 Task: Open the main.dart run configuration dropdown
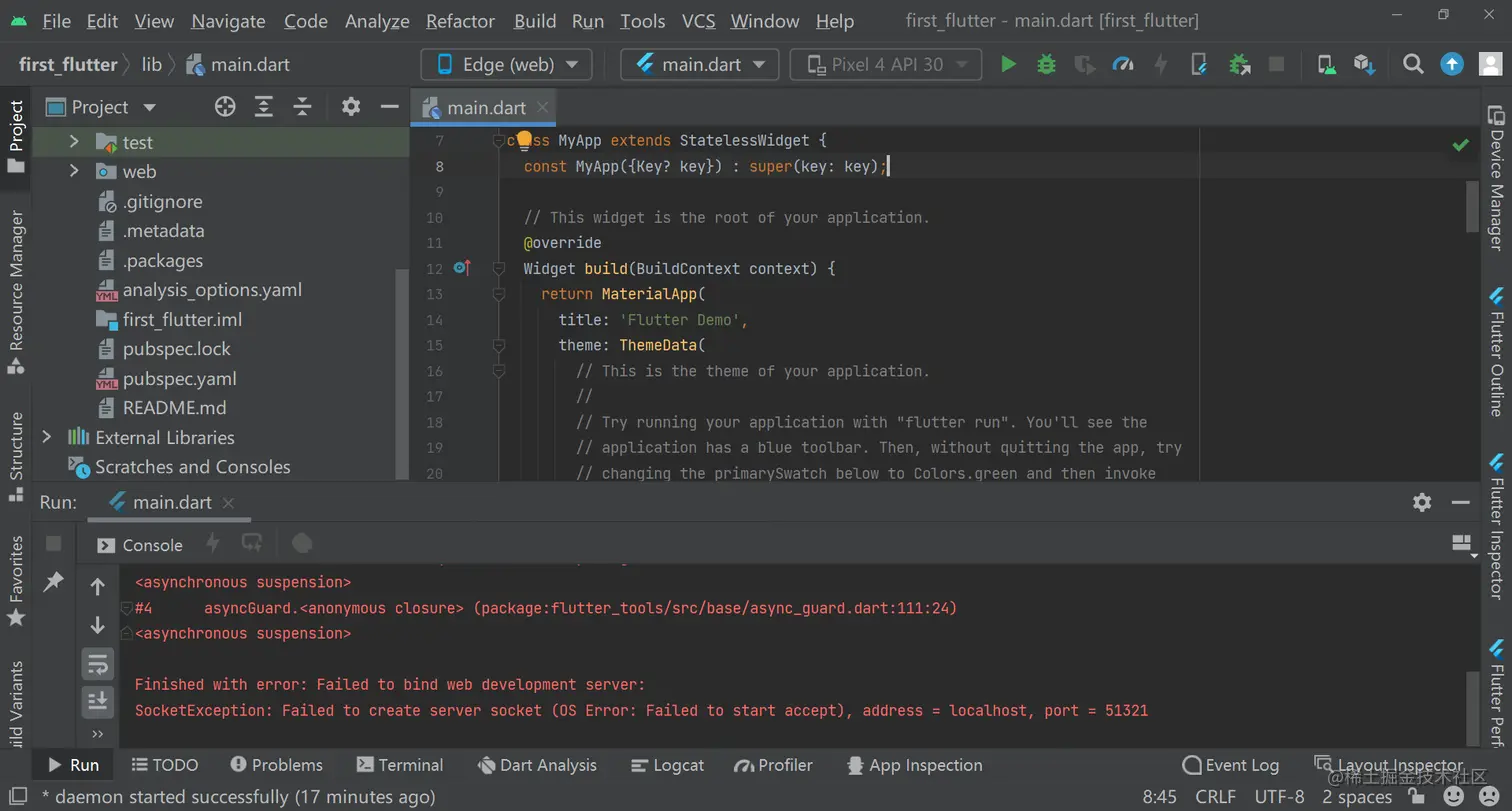700,65
